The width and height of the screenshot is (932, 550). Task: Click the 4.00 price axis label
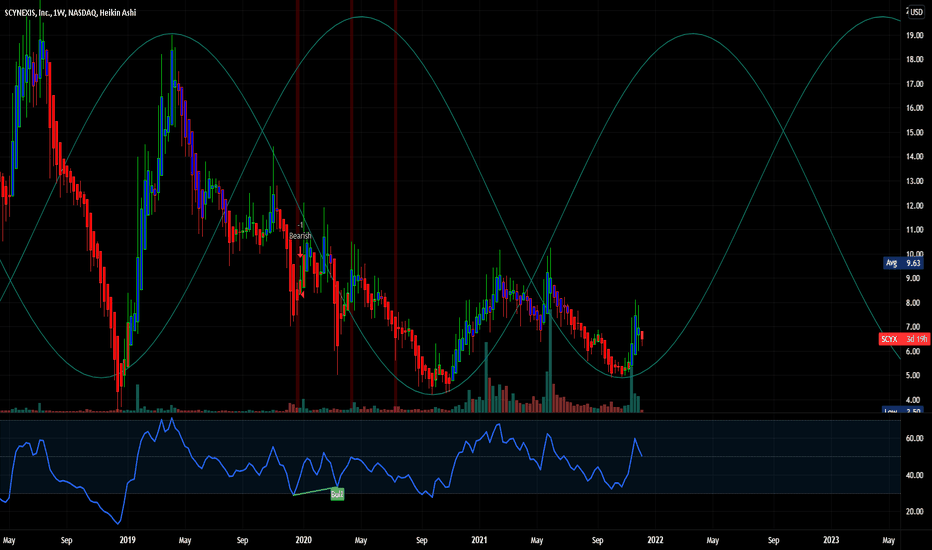[x=913, y=400]
